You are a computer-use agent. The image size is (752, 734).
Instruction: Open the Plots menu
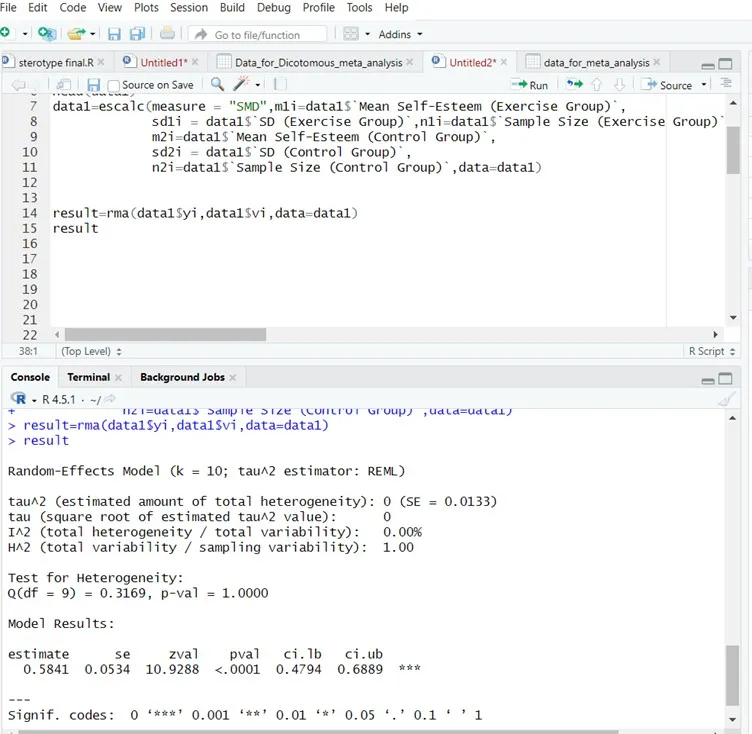[146, 8]
